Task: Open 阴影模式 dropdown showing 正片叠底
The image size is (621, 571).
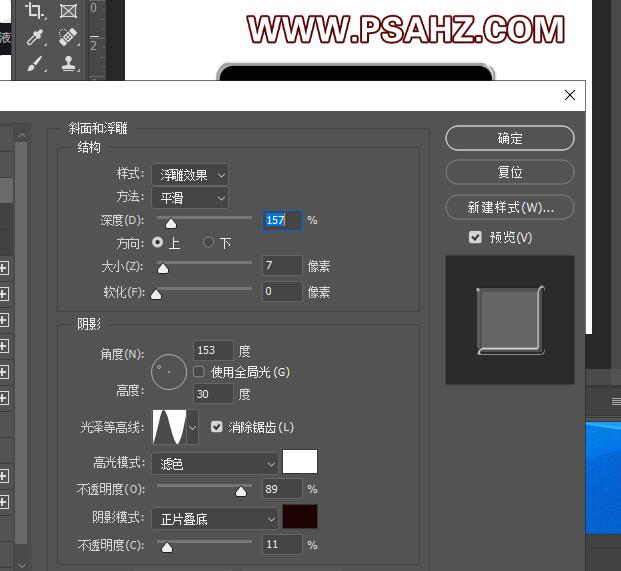Action: click(x=214, y=518)
